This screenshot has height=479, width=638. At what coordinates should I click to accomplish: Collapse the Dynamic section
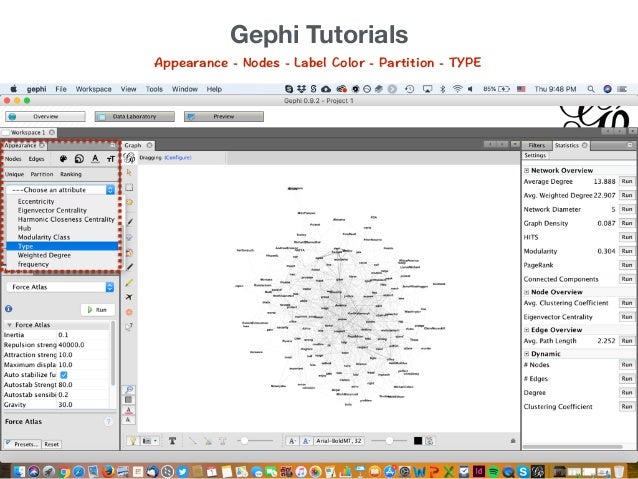pyautogui.click(x=527, y=354)
